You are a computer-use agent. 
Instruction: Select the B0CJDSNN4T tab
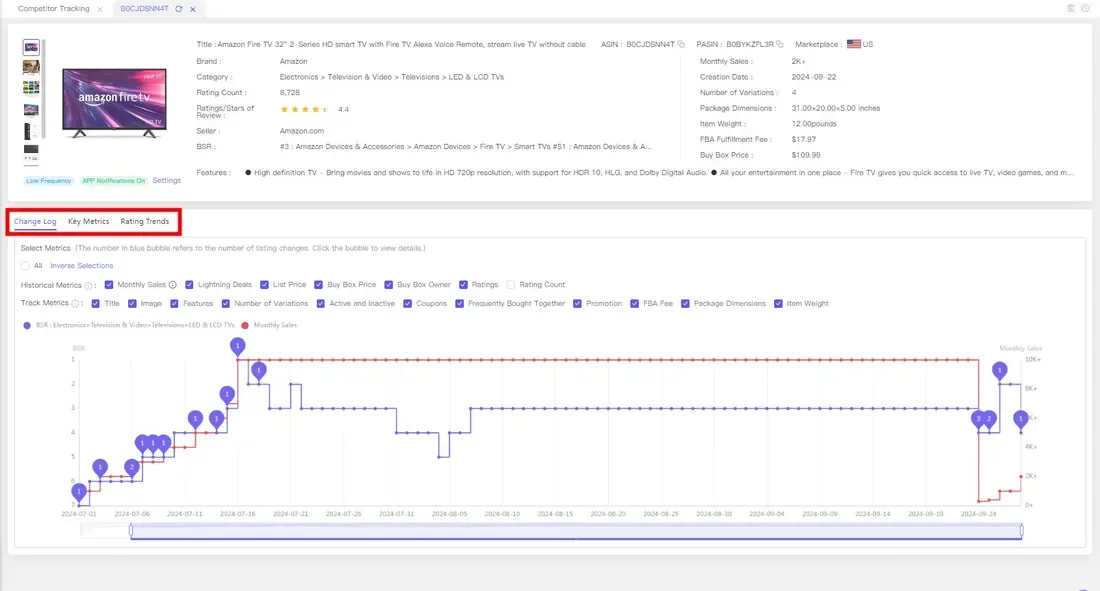(x=145, y=9)
